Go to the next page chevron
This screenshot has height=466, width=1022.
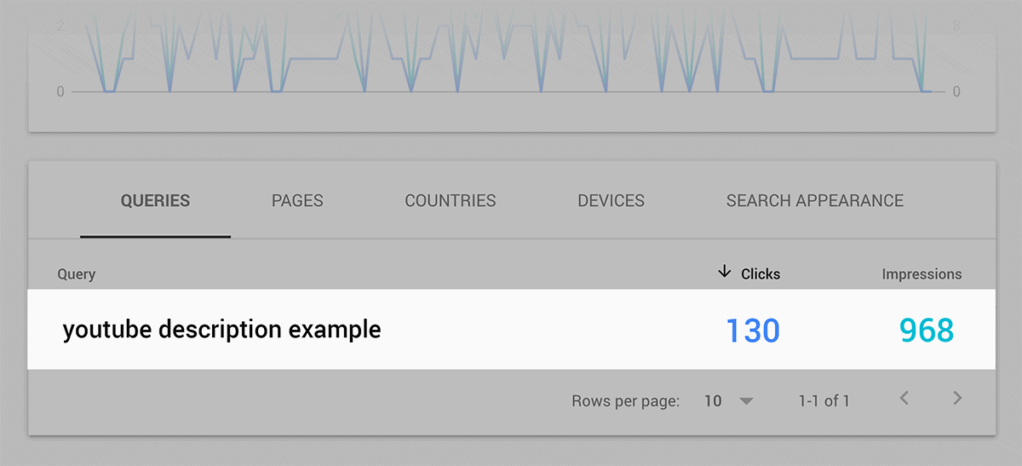click(957, 399)
